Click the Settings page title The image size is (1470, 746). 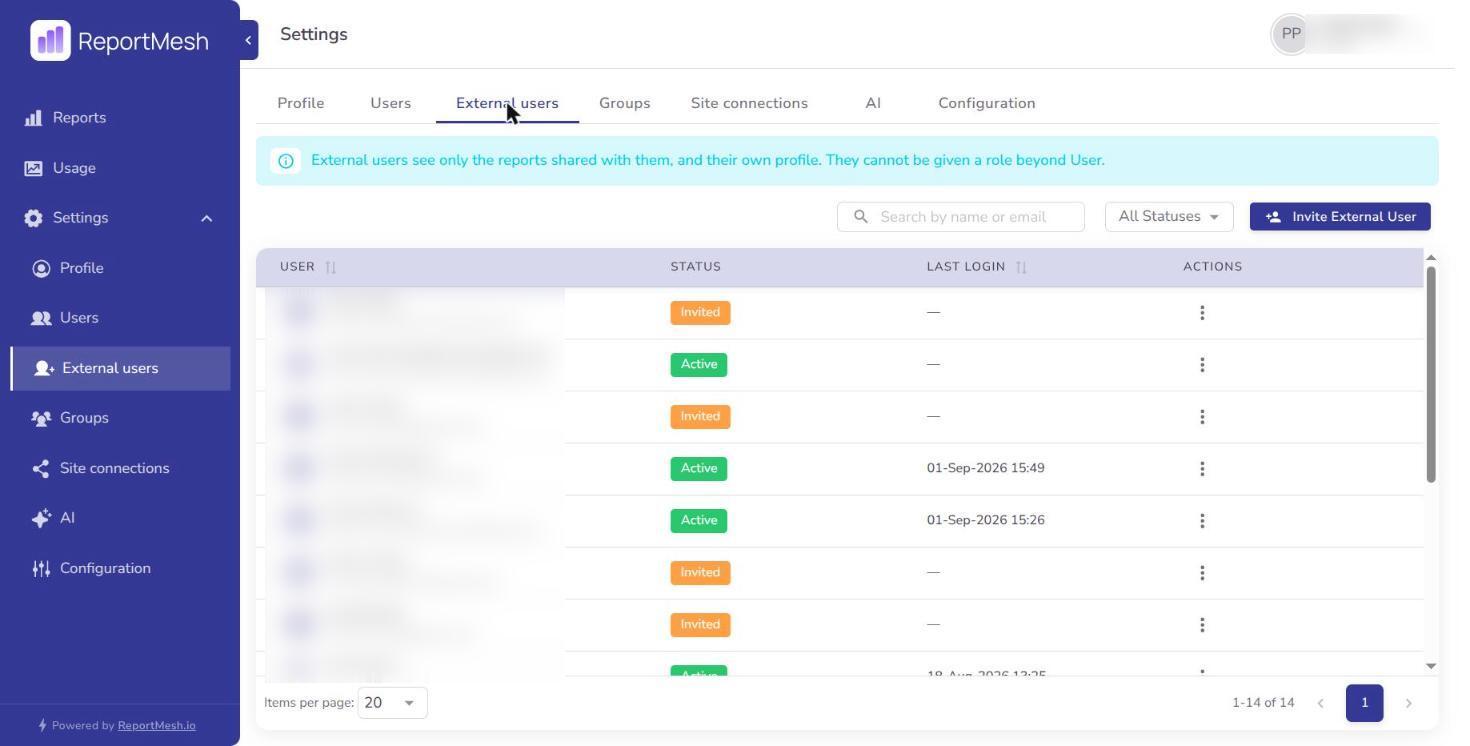(x=314, y=34)
